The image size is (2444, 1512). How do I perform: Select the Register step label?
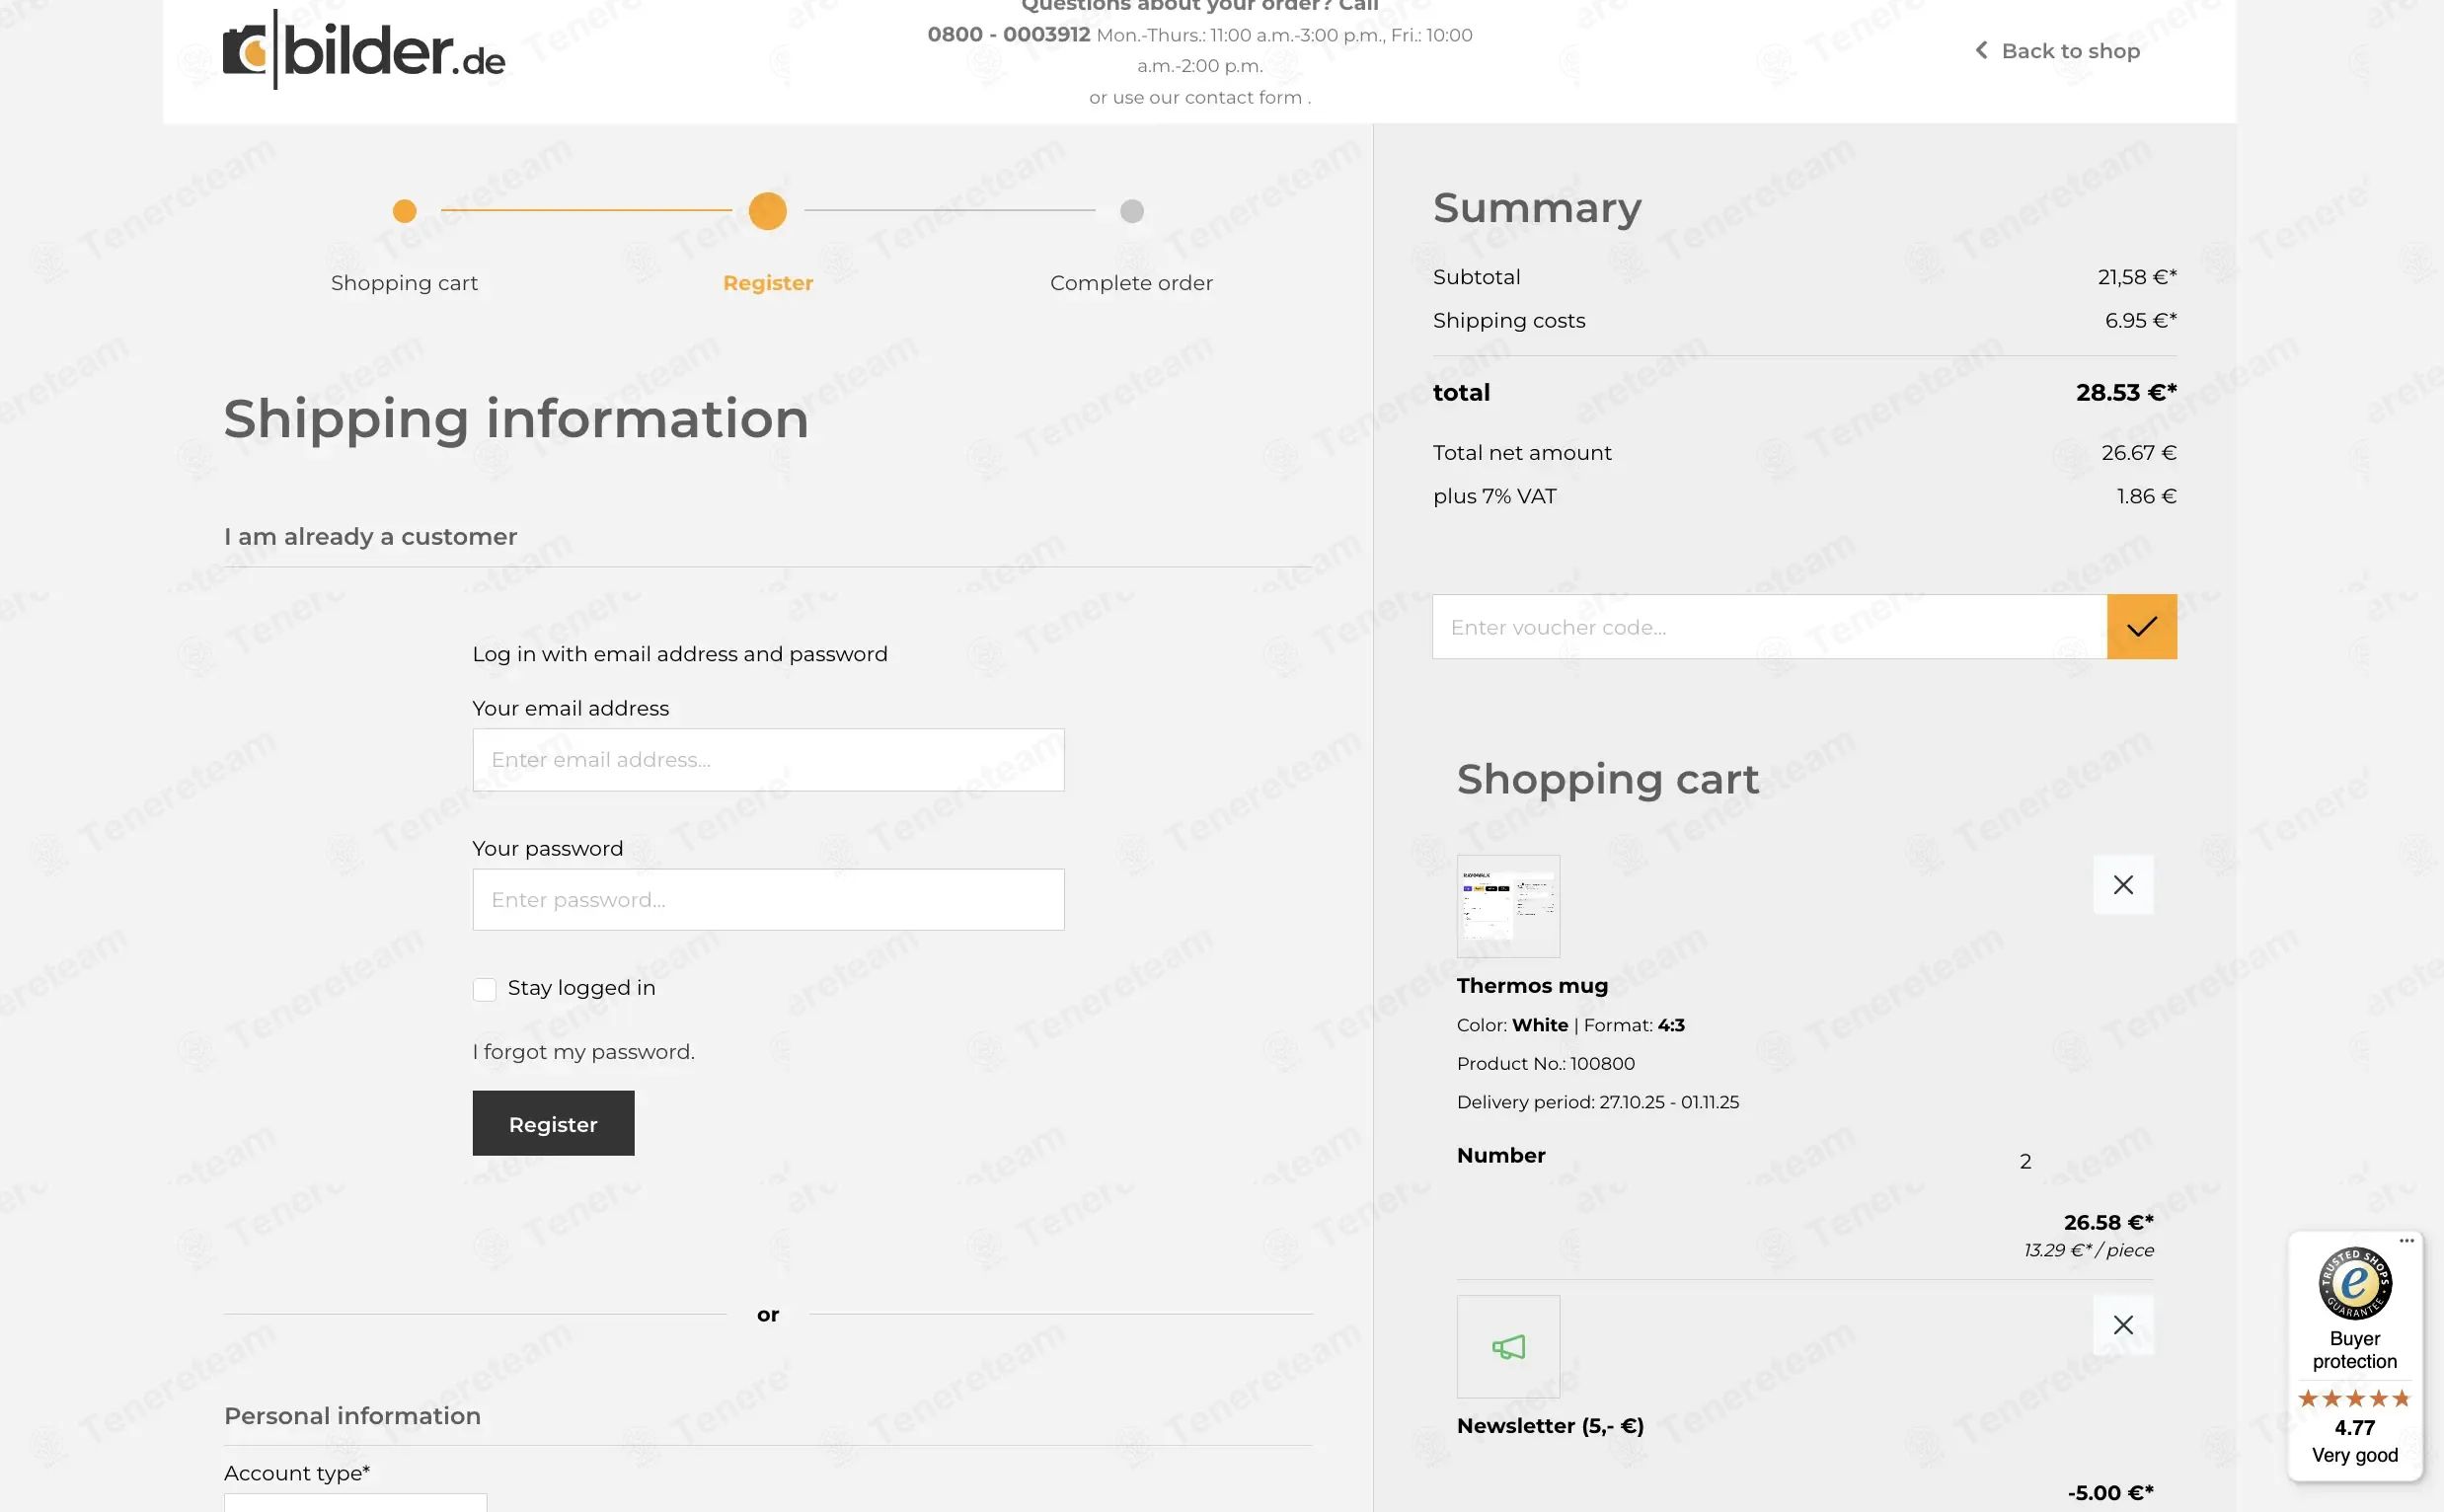pyautogui.click(x=768, y=283)
